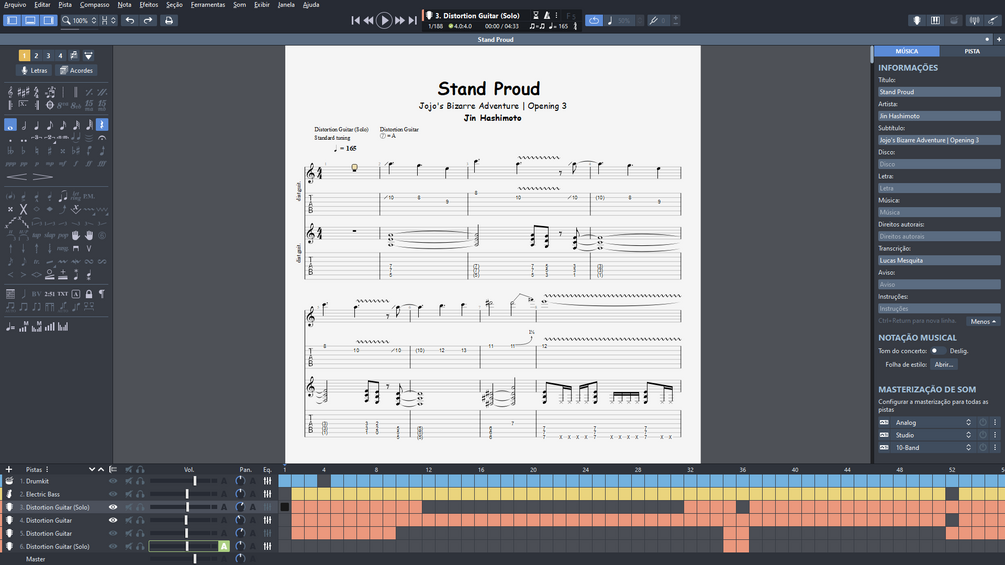Move track down with the down chevron
The width and height of the screenshot is (1005, 565).
pos(92,470)
